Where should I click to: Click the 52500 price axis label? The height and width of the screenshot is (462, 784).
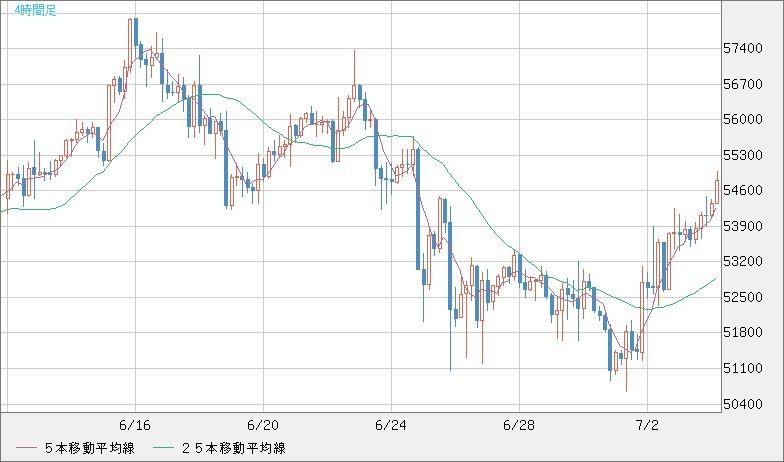pos(743,297)
